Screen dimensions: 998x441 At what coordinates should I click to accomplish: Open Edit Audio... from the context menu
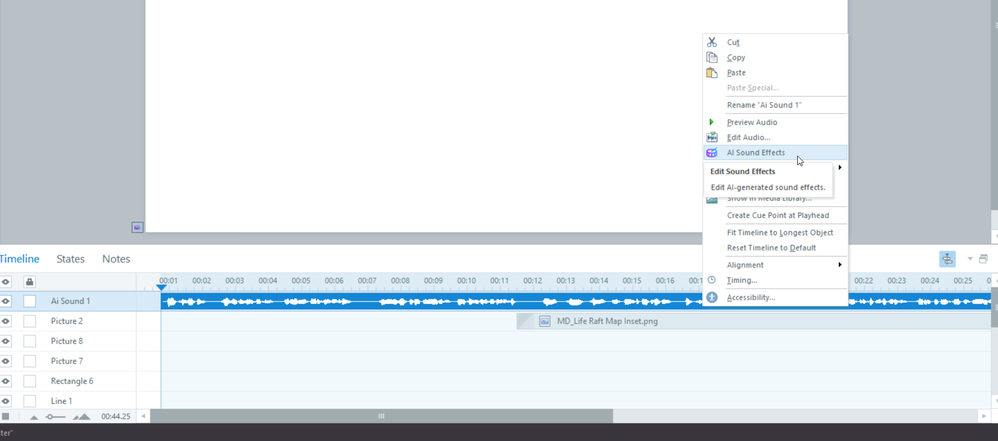tap(775, 137)
